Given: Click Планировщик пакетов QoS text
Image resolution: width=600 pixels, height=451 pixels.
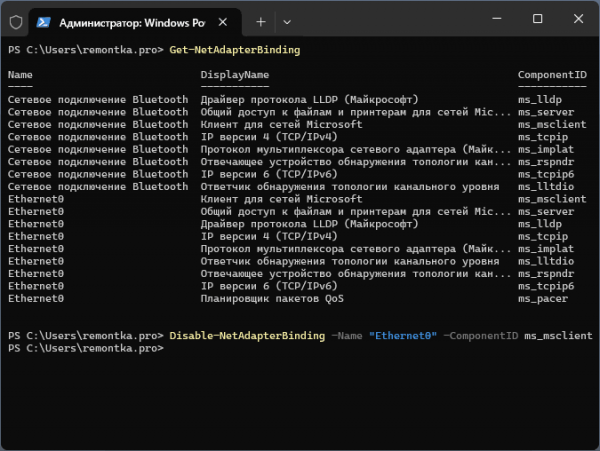Looking at the screenshot, I should [x=272, y=298].
